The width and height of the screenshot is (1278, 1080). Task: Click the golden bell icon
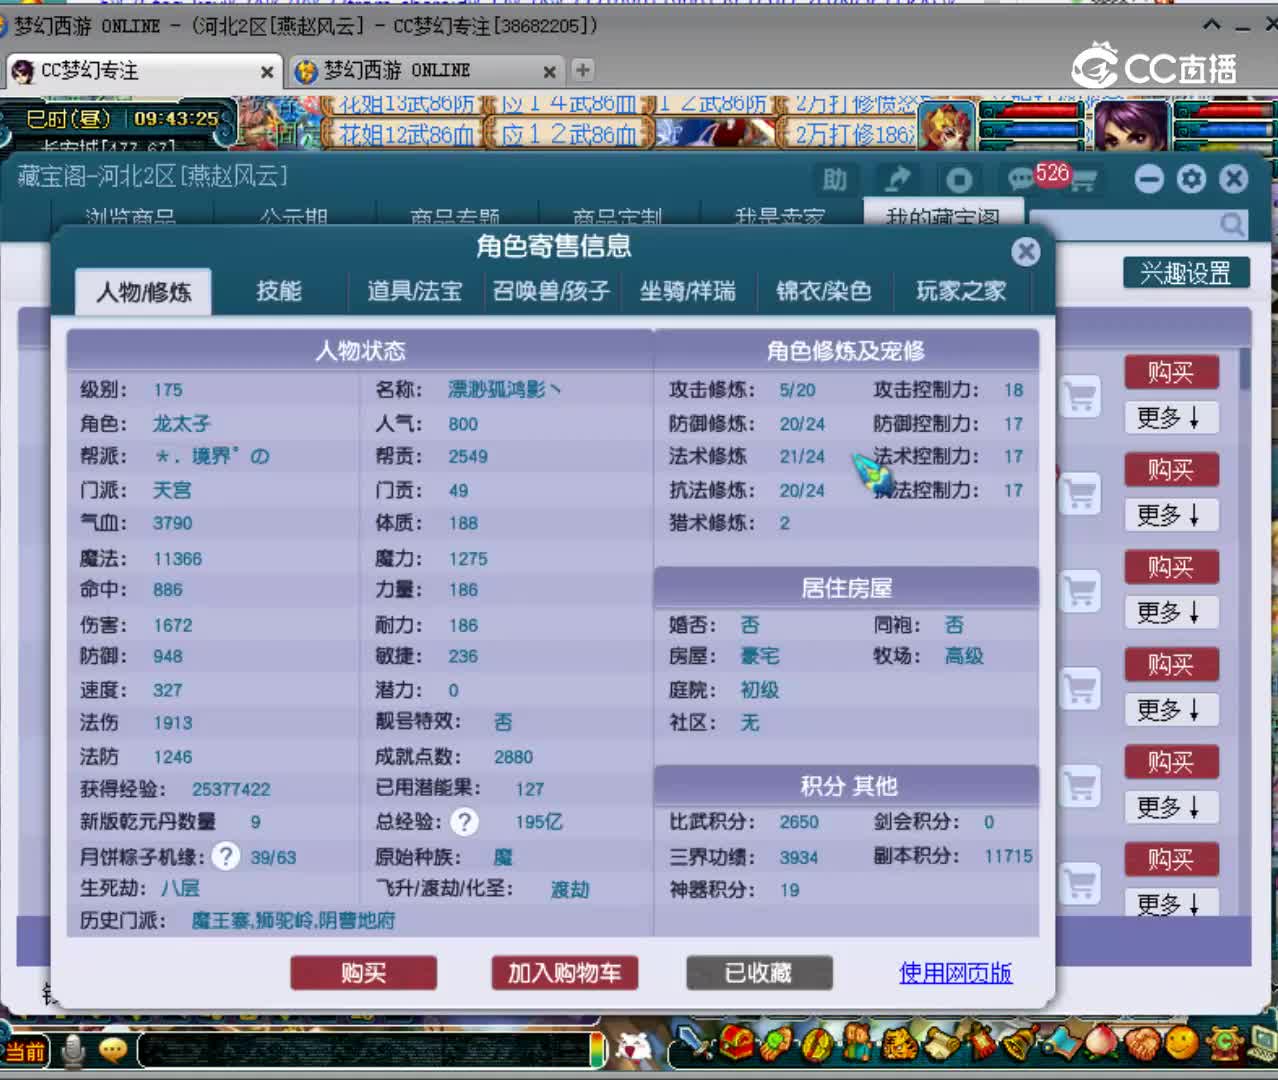pos(1022,1043)
